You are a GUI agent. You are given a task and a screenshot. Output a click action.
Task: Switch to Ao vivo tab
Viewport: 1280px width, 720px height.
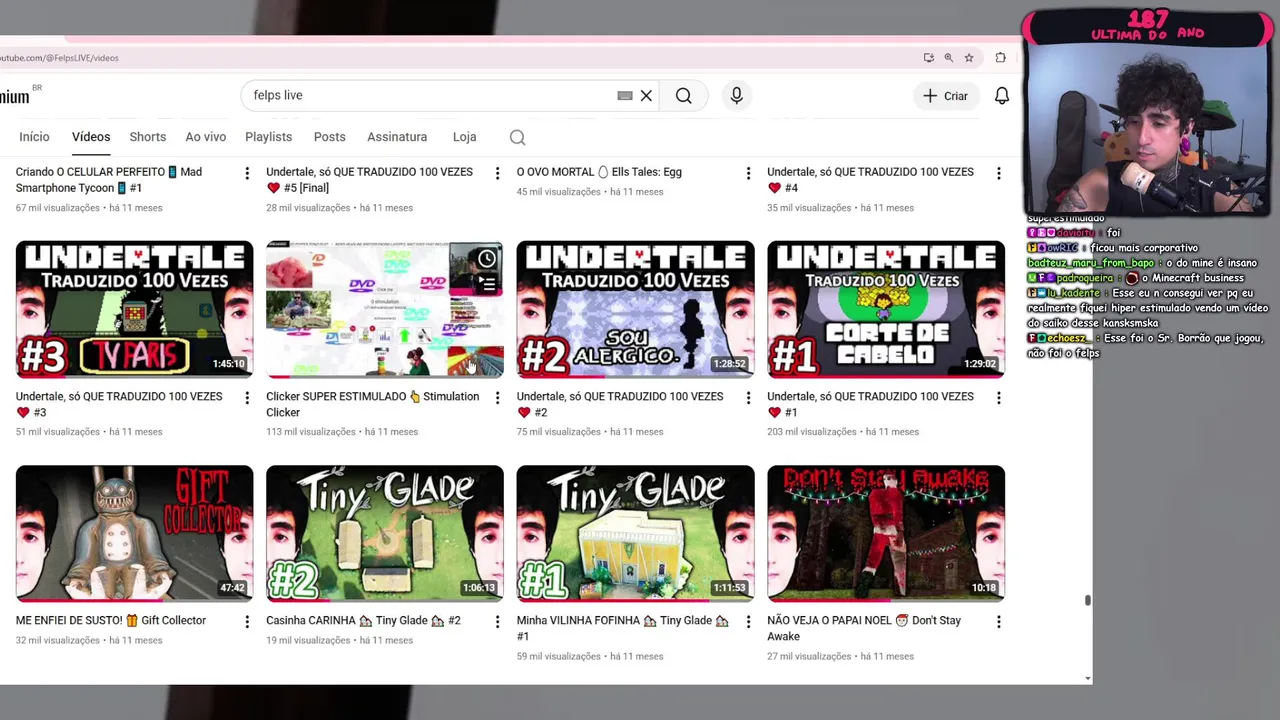(x=205, y=137)
